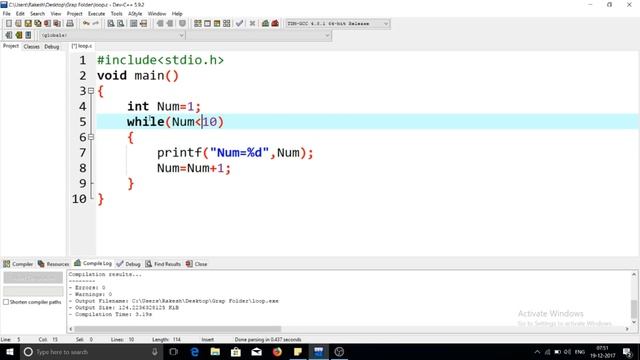Click the Save file toolbar icon

(28, 24)
